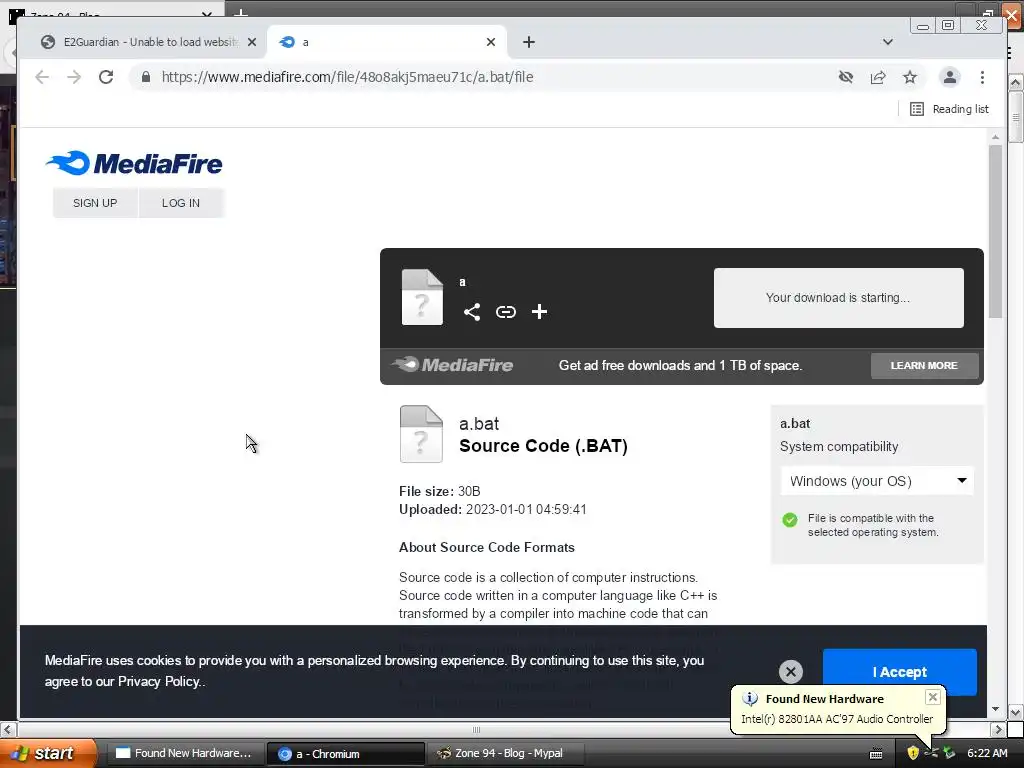Click 'Your download is starting...' button
Viewport: 1024px width, 768px height.
click(x=838, y=298)
